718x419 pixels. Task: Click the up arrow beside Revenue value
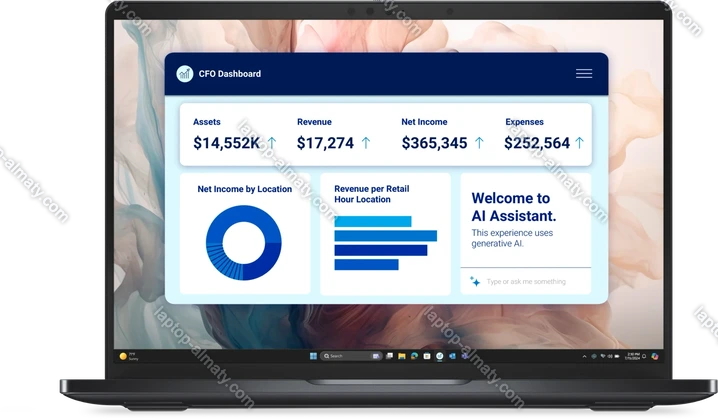(365, 143)
